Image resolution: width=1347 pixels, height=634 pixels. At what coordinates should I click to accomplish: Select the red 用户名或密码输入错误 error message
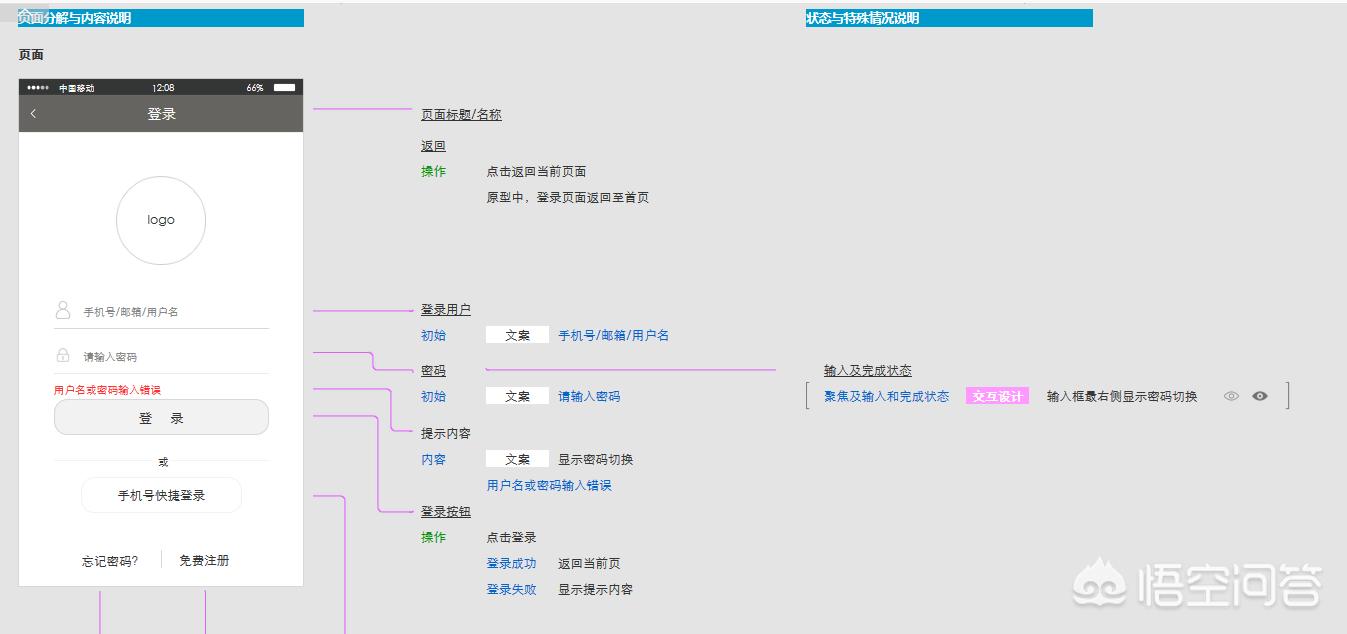click(x=107, y=390)
